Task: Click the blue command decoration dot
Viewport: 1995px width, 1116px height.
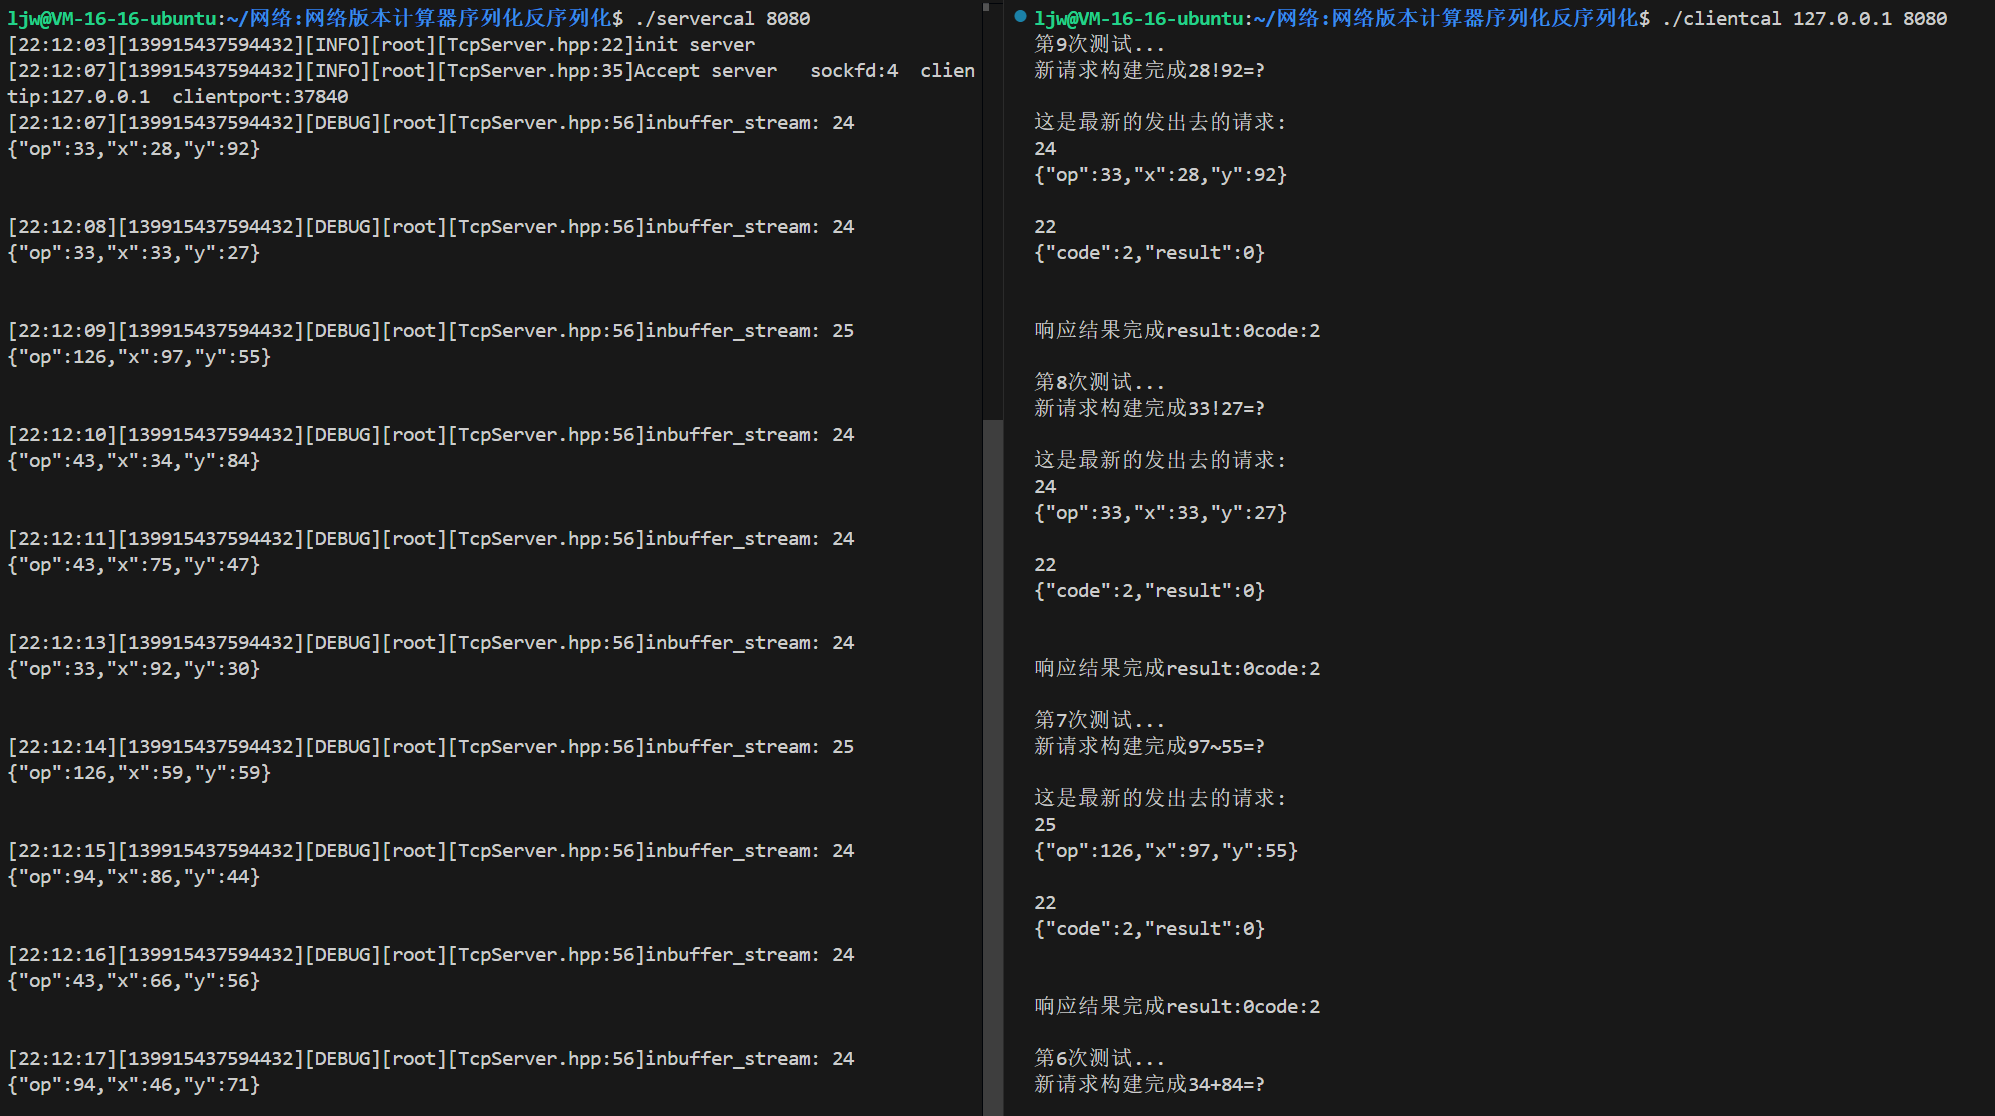Action: point(1020,16)
